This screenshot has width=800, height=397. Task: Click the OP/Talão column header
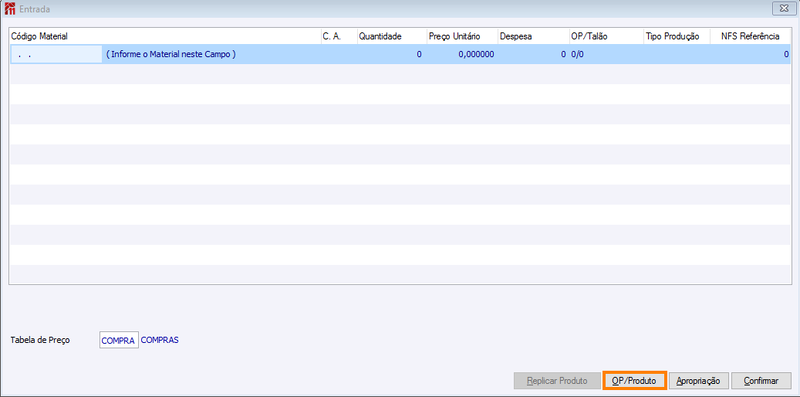[x=606, y=36]
